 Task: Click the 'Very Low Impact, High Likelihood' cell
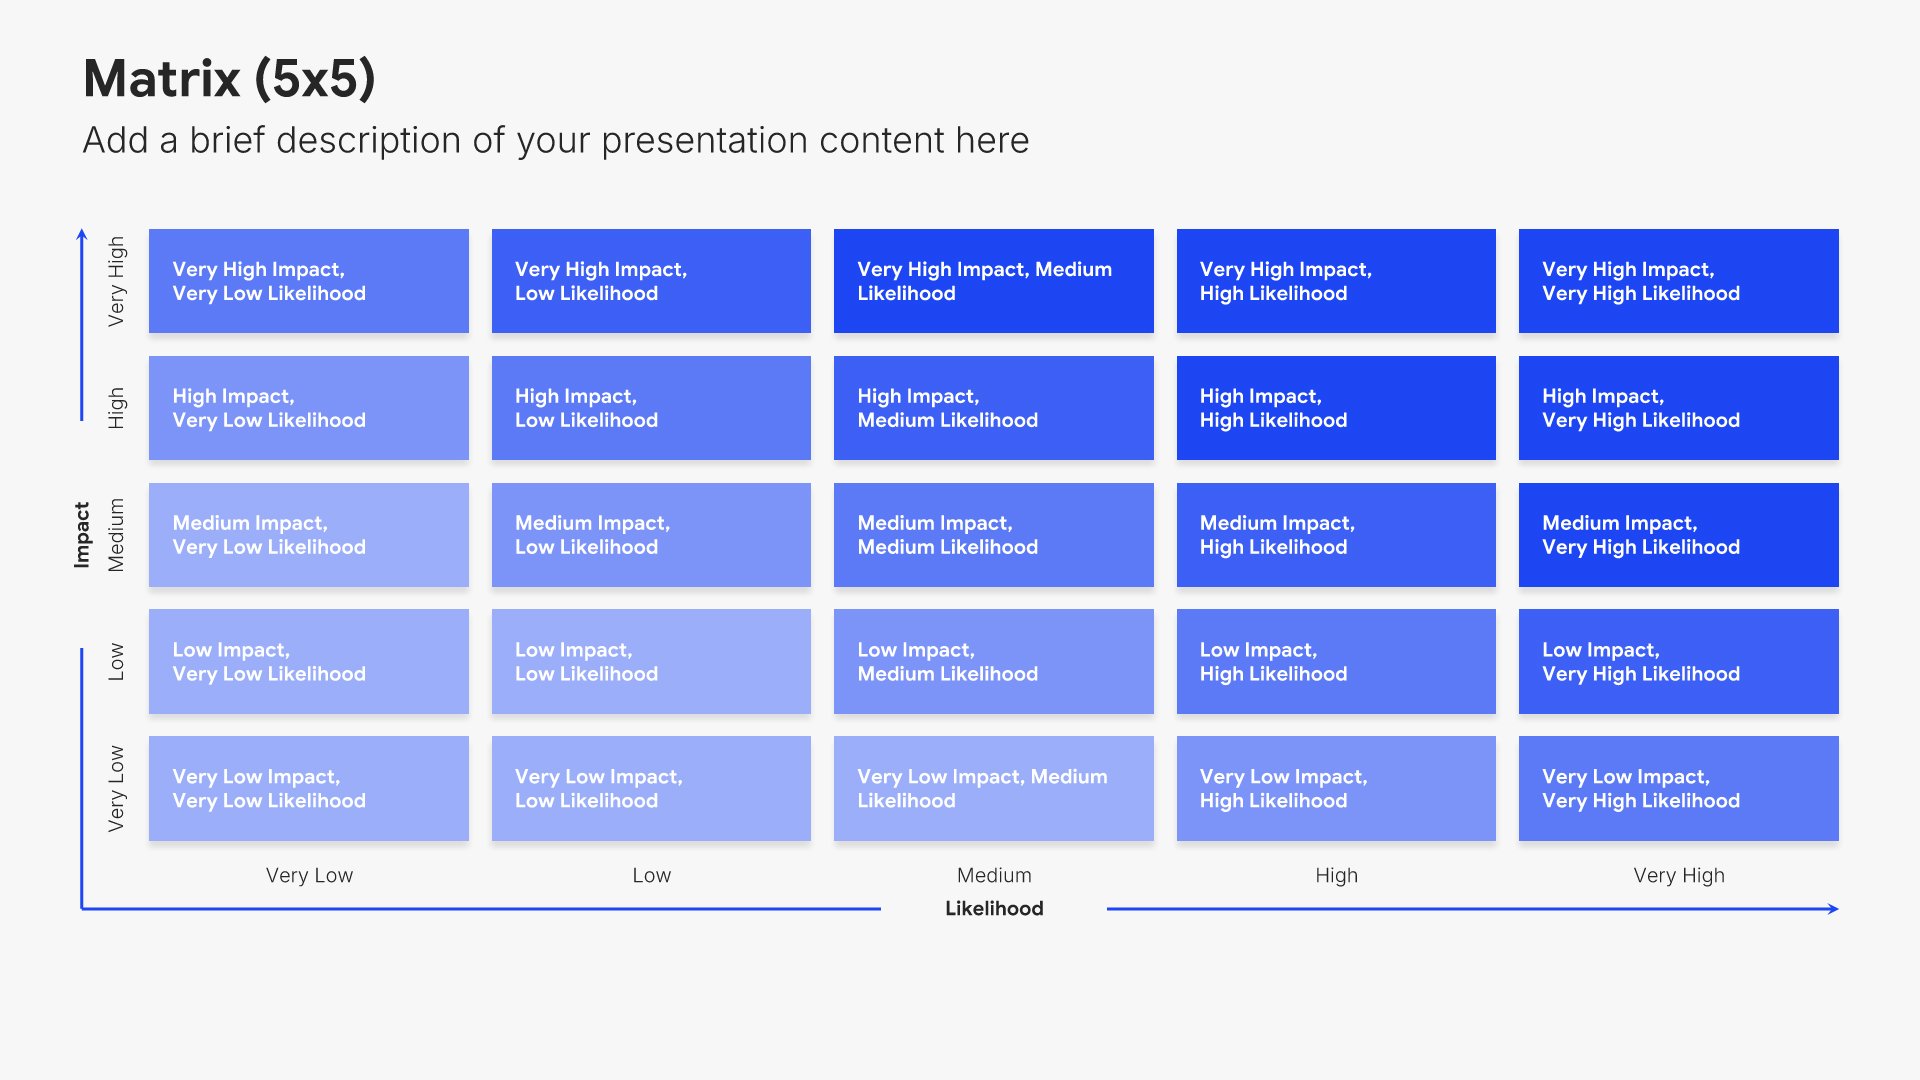pos(1336,788)
